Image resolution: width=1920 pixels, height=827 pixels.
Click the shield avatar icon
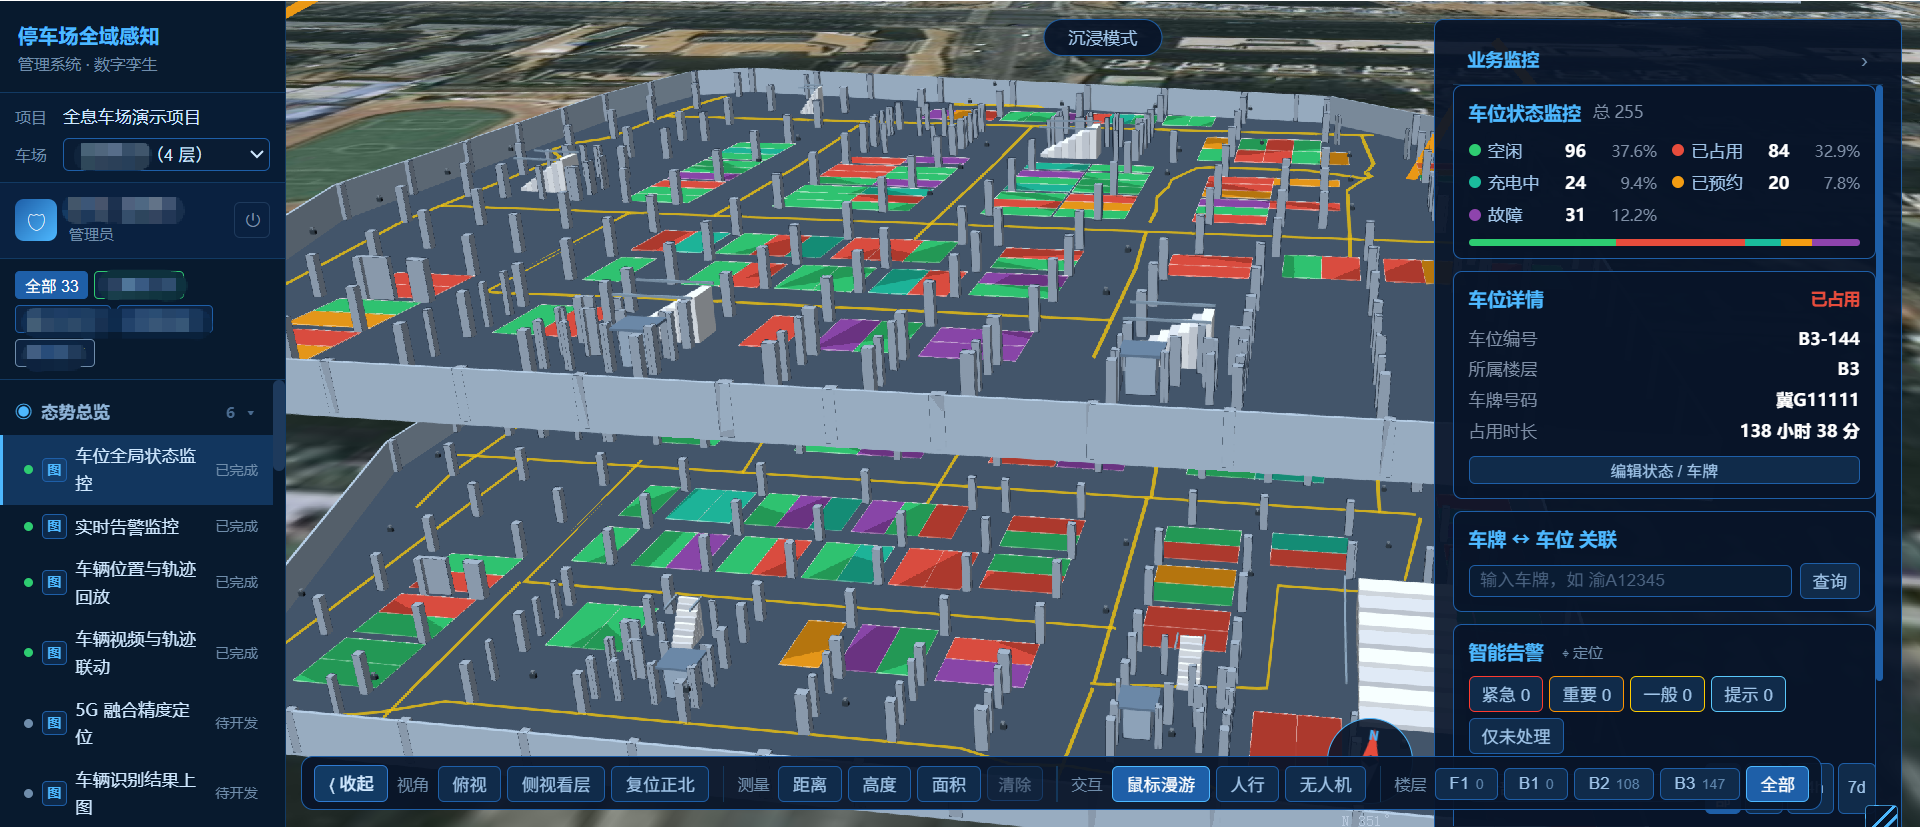point(36,220)
